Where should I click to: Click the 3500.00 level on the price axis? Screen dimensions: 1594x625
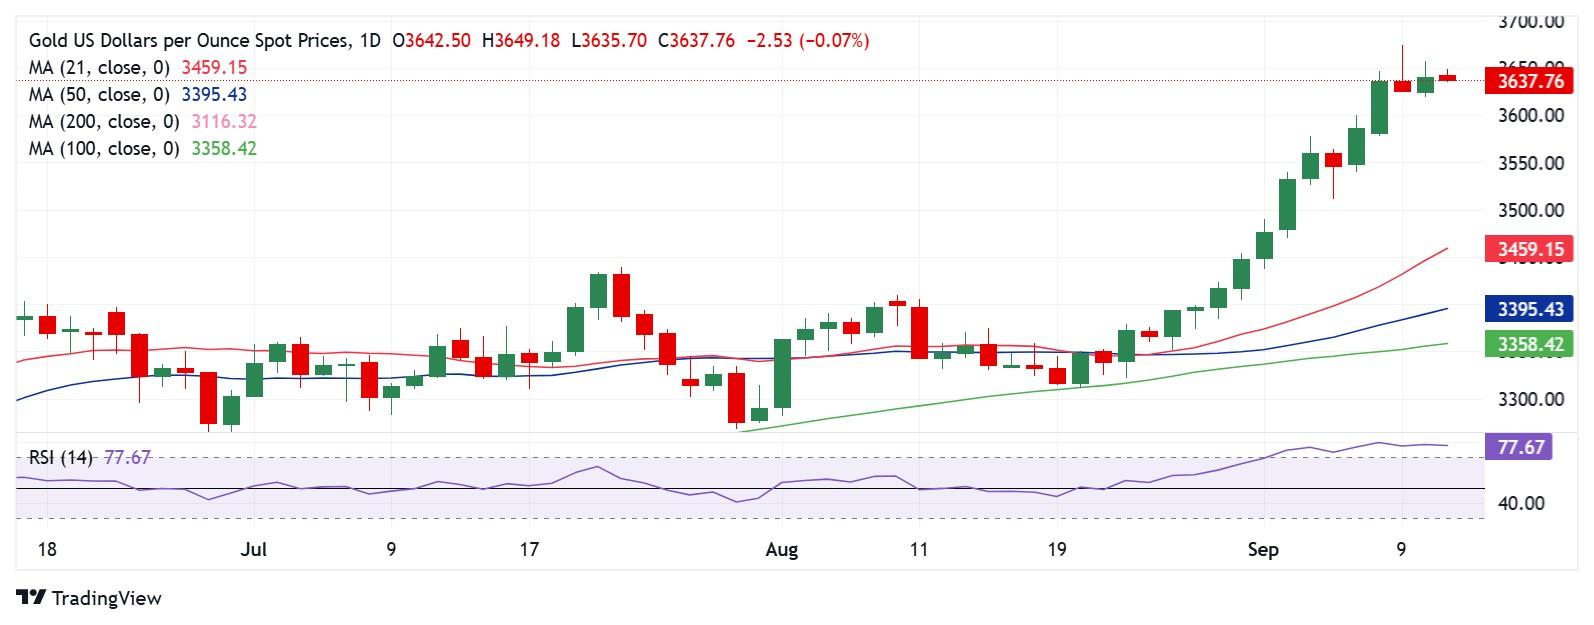click(x=1531, y=210)
